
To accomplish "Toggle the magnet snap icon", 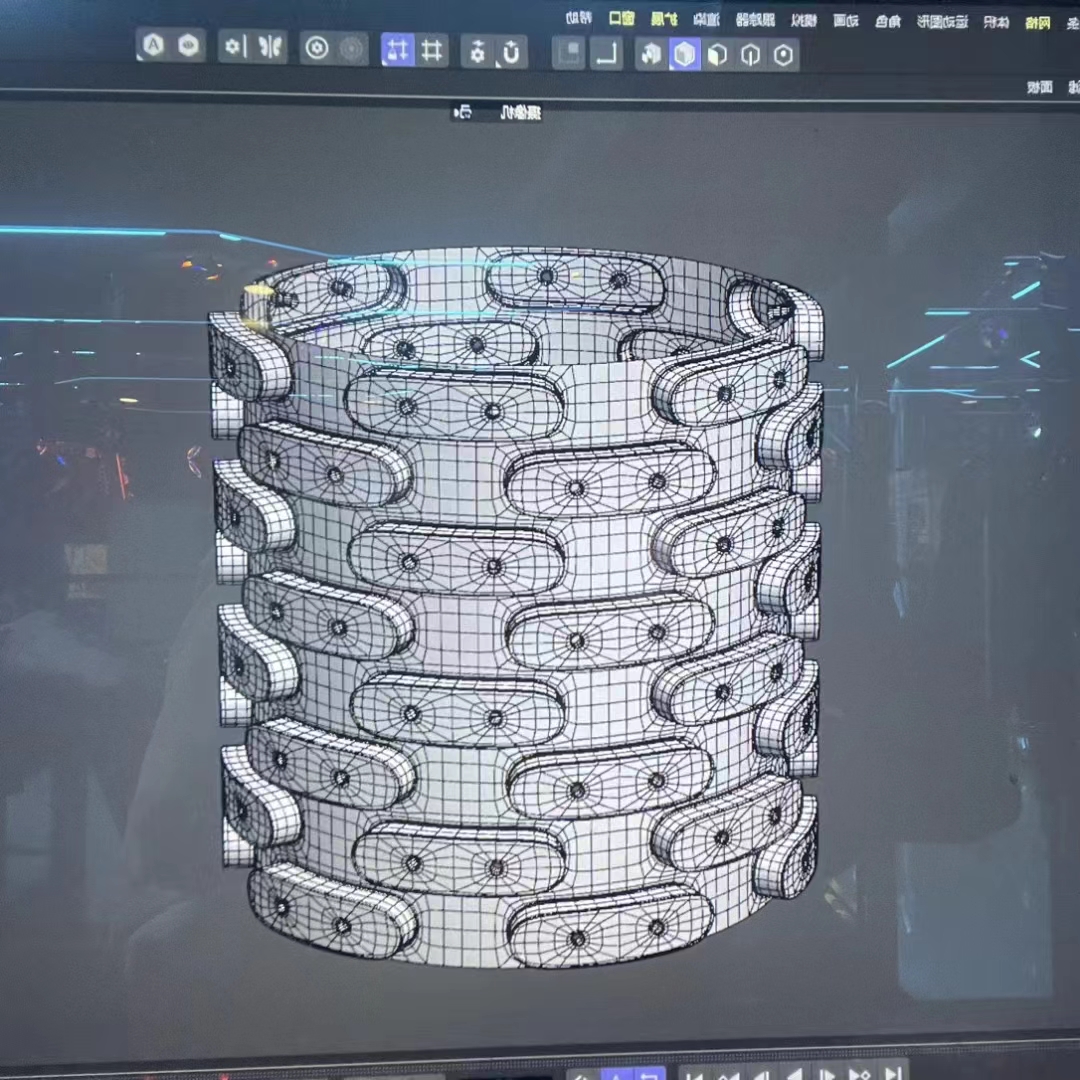I will click(x=511, y=52).
